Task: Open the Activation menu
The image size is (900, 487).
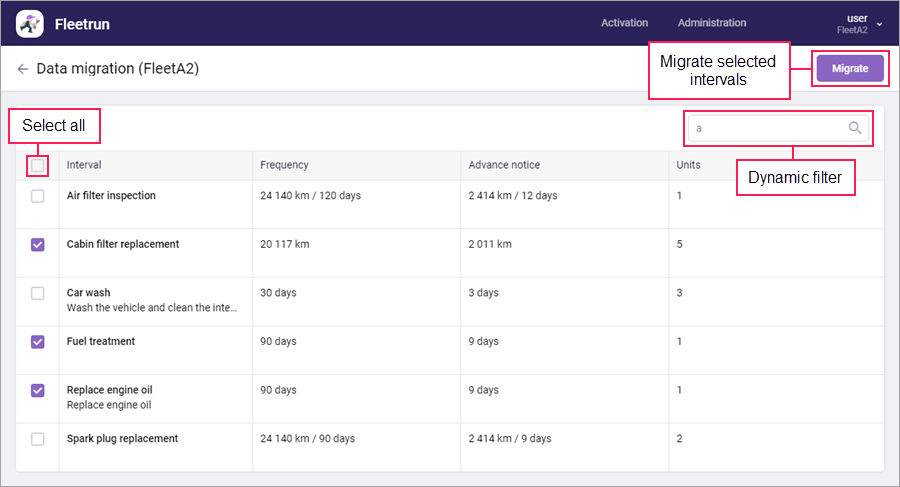Action: [x=624, y=23]
